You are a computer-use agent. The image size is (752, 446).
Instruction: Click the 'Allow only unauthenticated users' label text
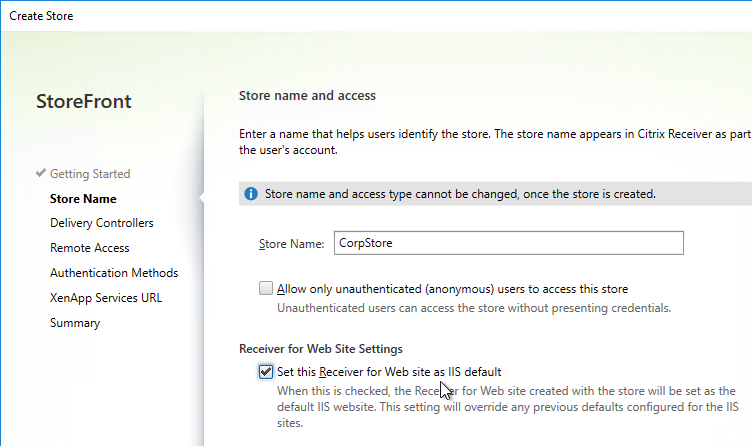pos(452,289)
